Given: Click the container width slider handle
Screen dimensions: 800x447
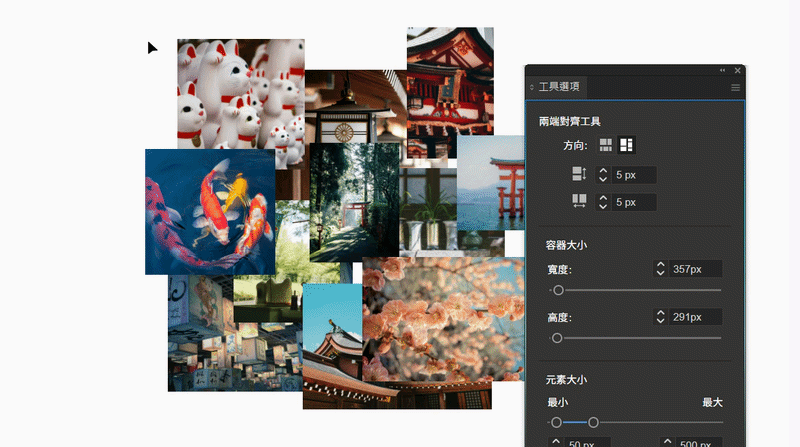Looking at the screenshot, I should [558, 290].
